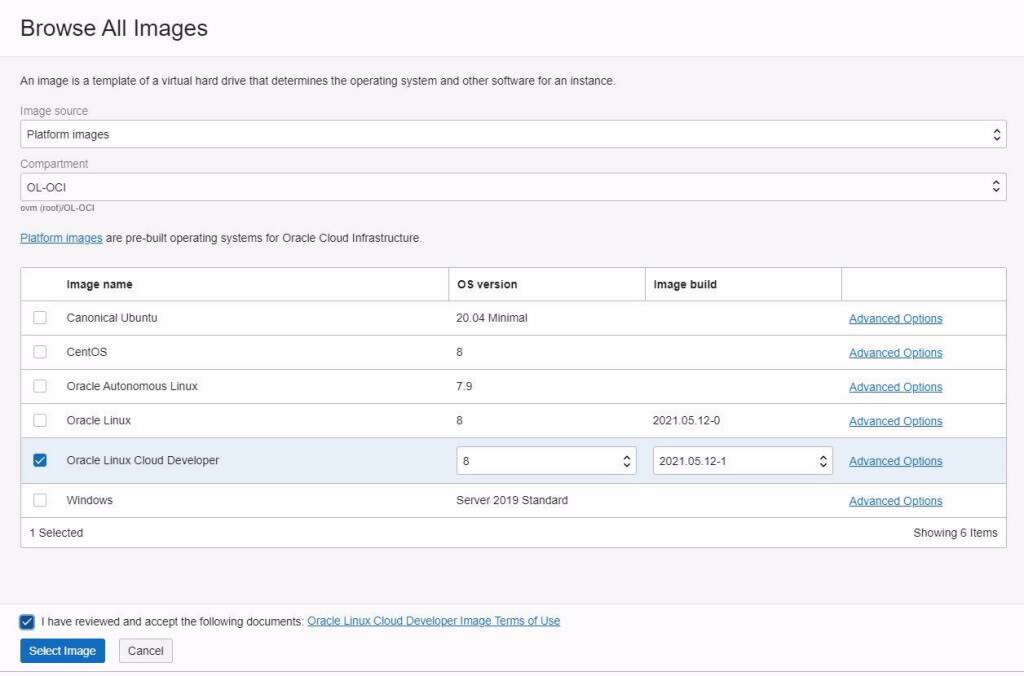This screenshot has width=1024, height=676.
Task: Check the Oracle Linux image checkbox
Action: [x=39, y=420]
